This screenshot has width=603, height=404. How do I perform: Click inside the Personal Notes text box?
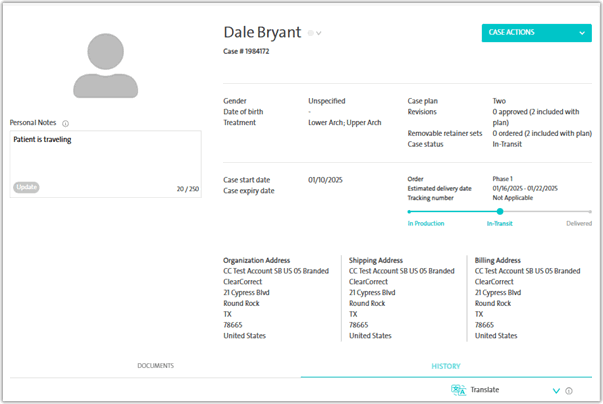coord(105,158)
